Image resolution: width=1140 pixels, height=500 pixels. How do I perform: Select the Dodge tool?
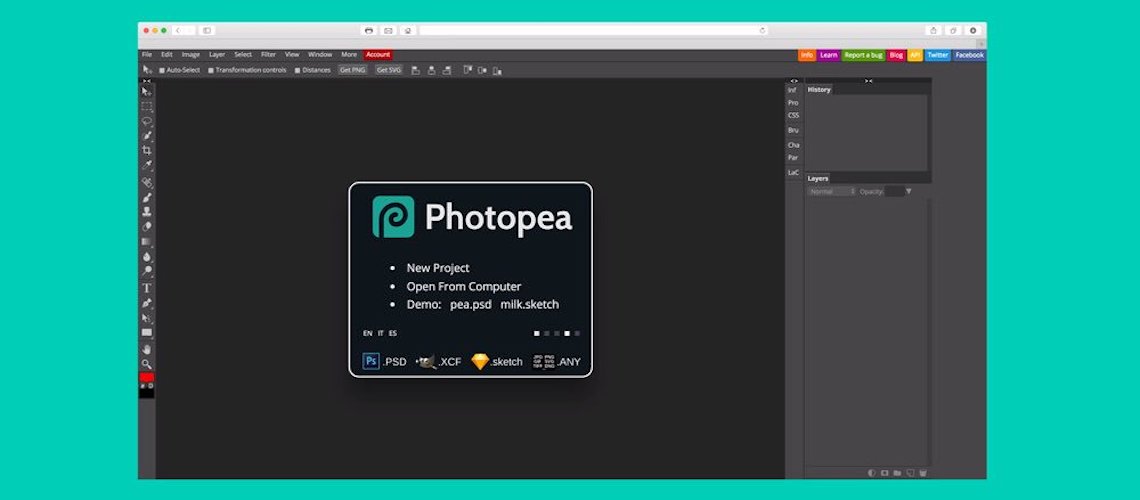click(147, 271)
